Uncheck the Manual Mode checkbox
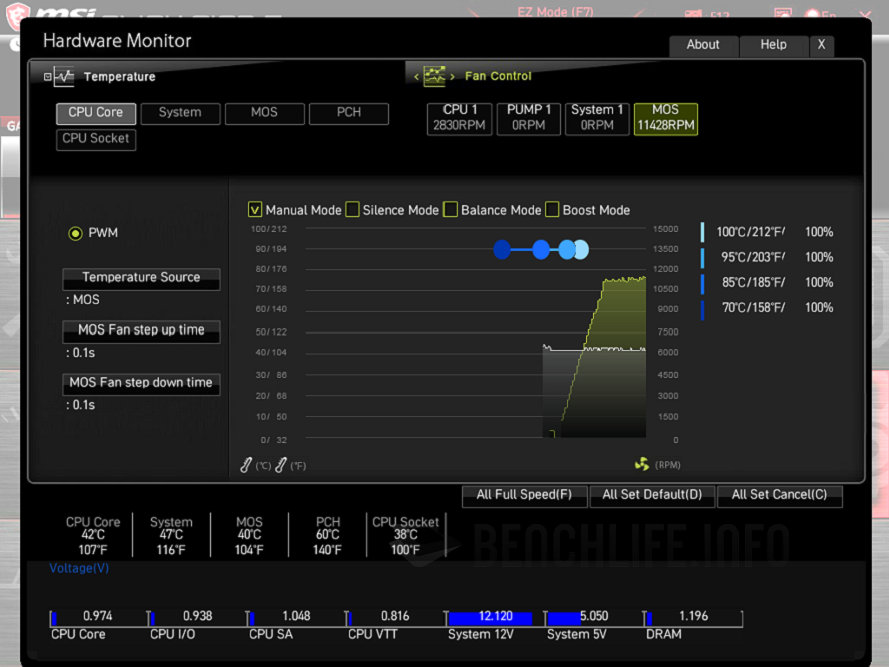889x667 pixels. coord(255,210)
